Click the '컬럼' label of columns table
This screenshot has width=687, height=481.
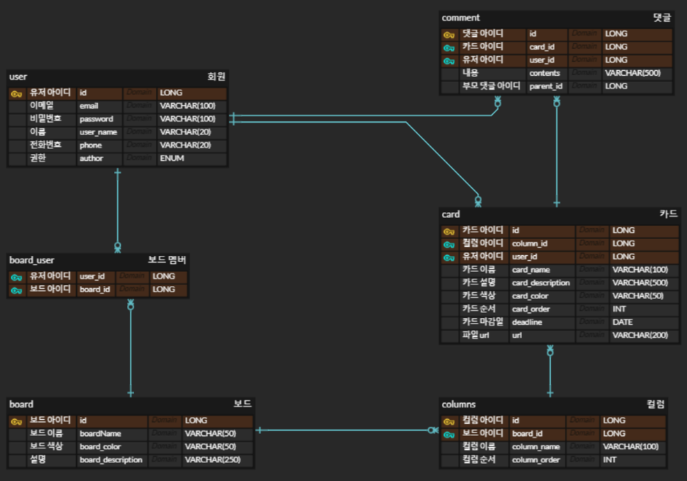656,404
